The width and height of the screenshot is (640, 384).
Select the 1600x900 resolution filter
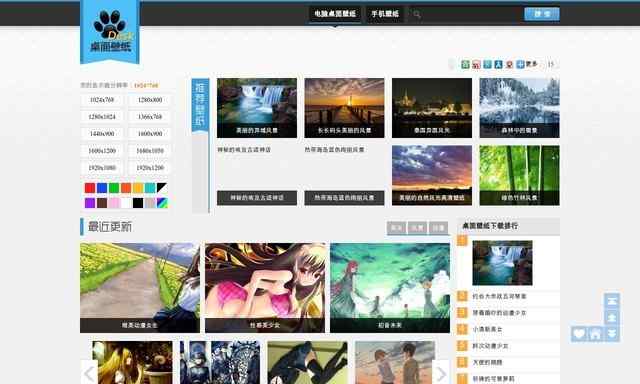[150, 134]
